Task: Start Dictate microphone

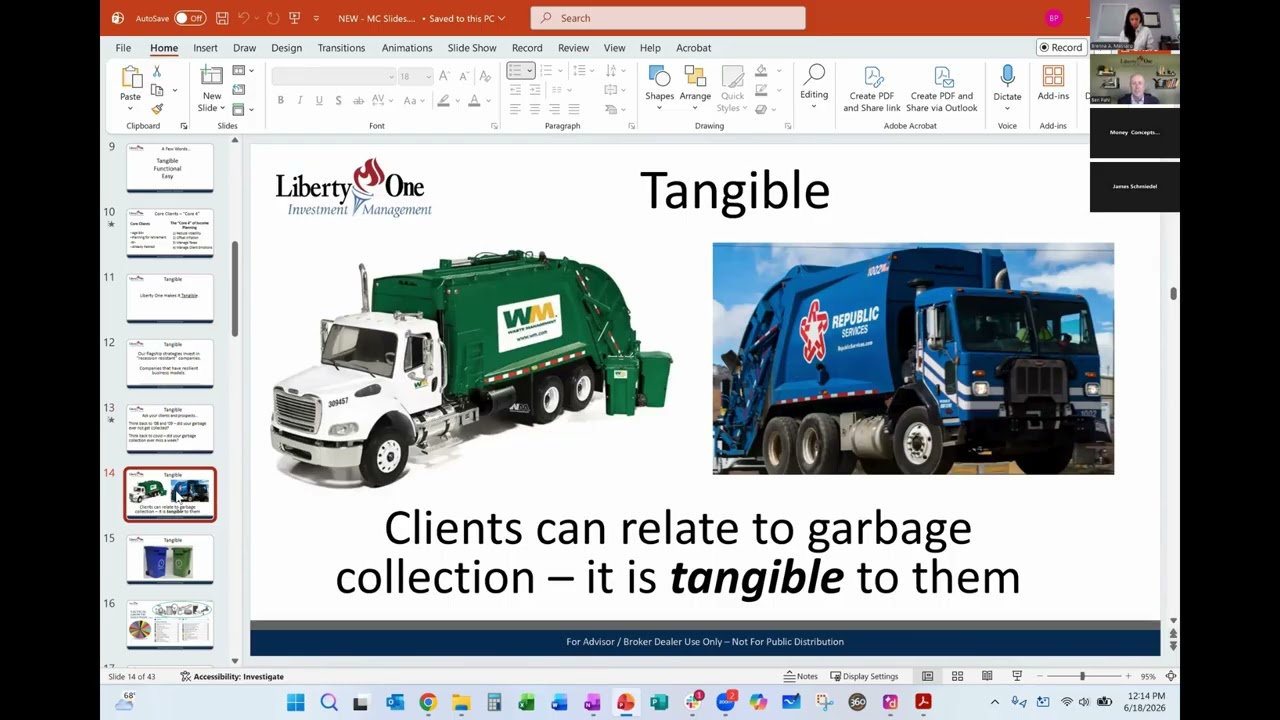Action: (1007, 76)
